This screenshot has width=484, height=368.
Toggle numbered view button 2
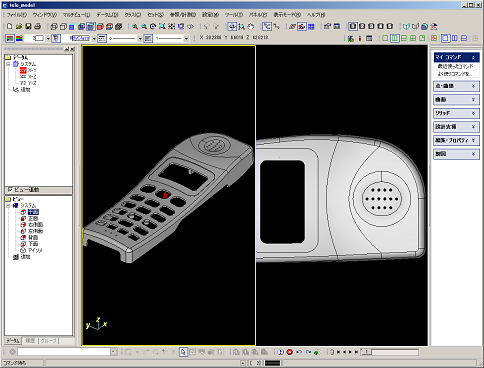[x=362, y=26]
